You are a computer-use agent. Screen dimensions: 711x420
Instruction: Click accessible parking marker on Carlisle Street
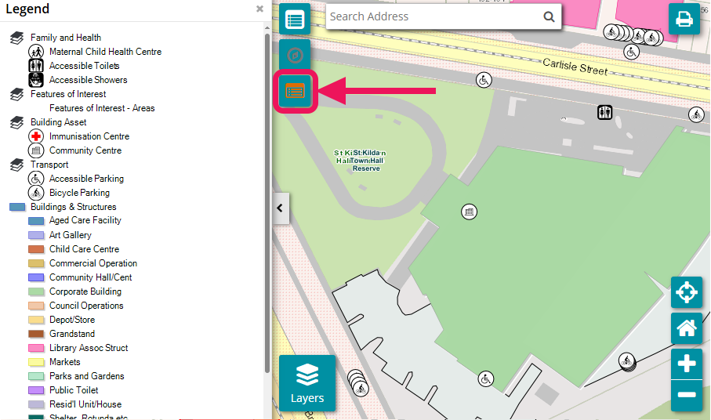(483, 79)
